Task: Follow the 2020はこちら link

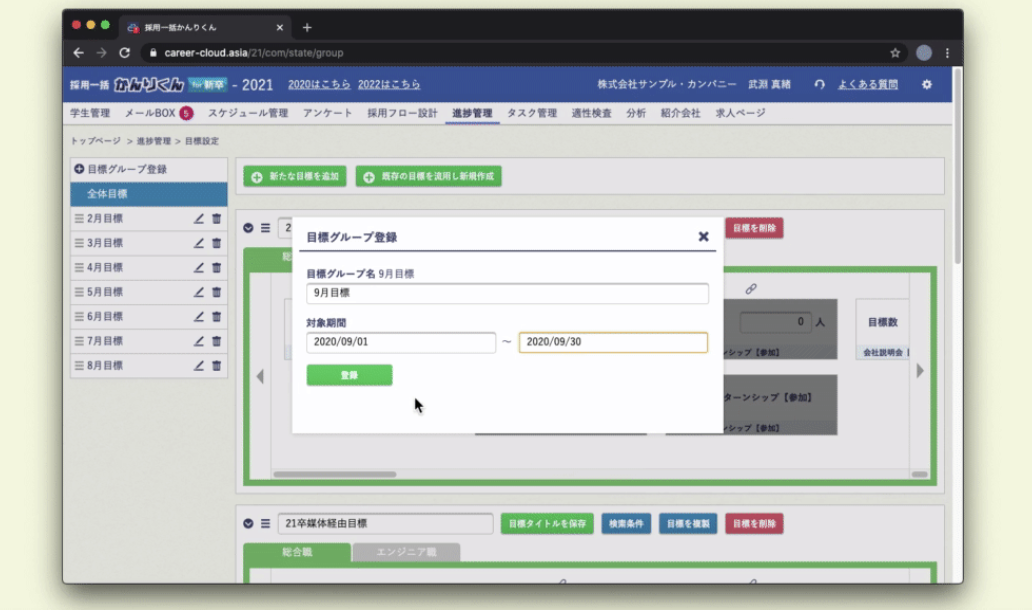Action: (319, 84)
